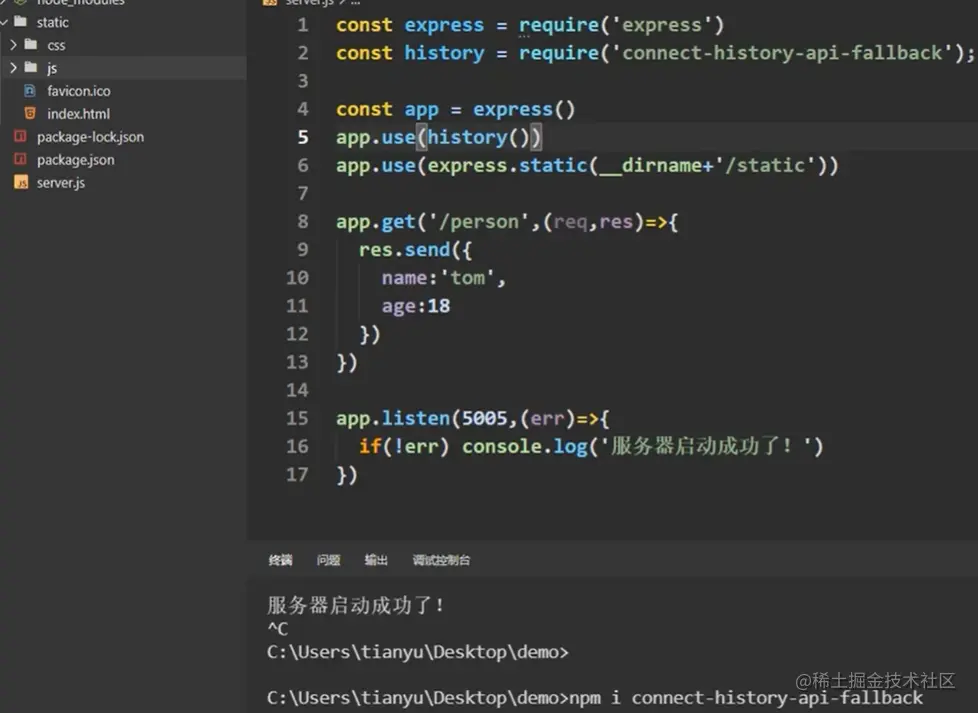This screenshot has height=713, width=978.
Task: Open favicon.ico in the explorer
Action: (79, 91)
